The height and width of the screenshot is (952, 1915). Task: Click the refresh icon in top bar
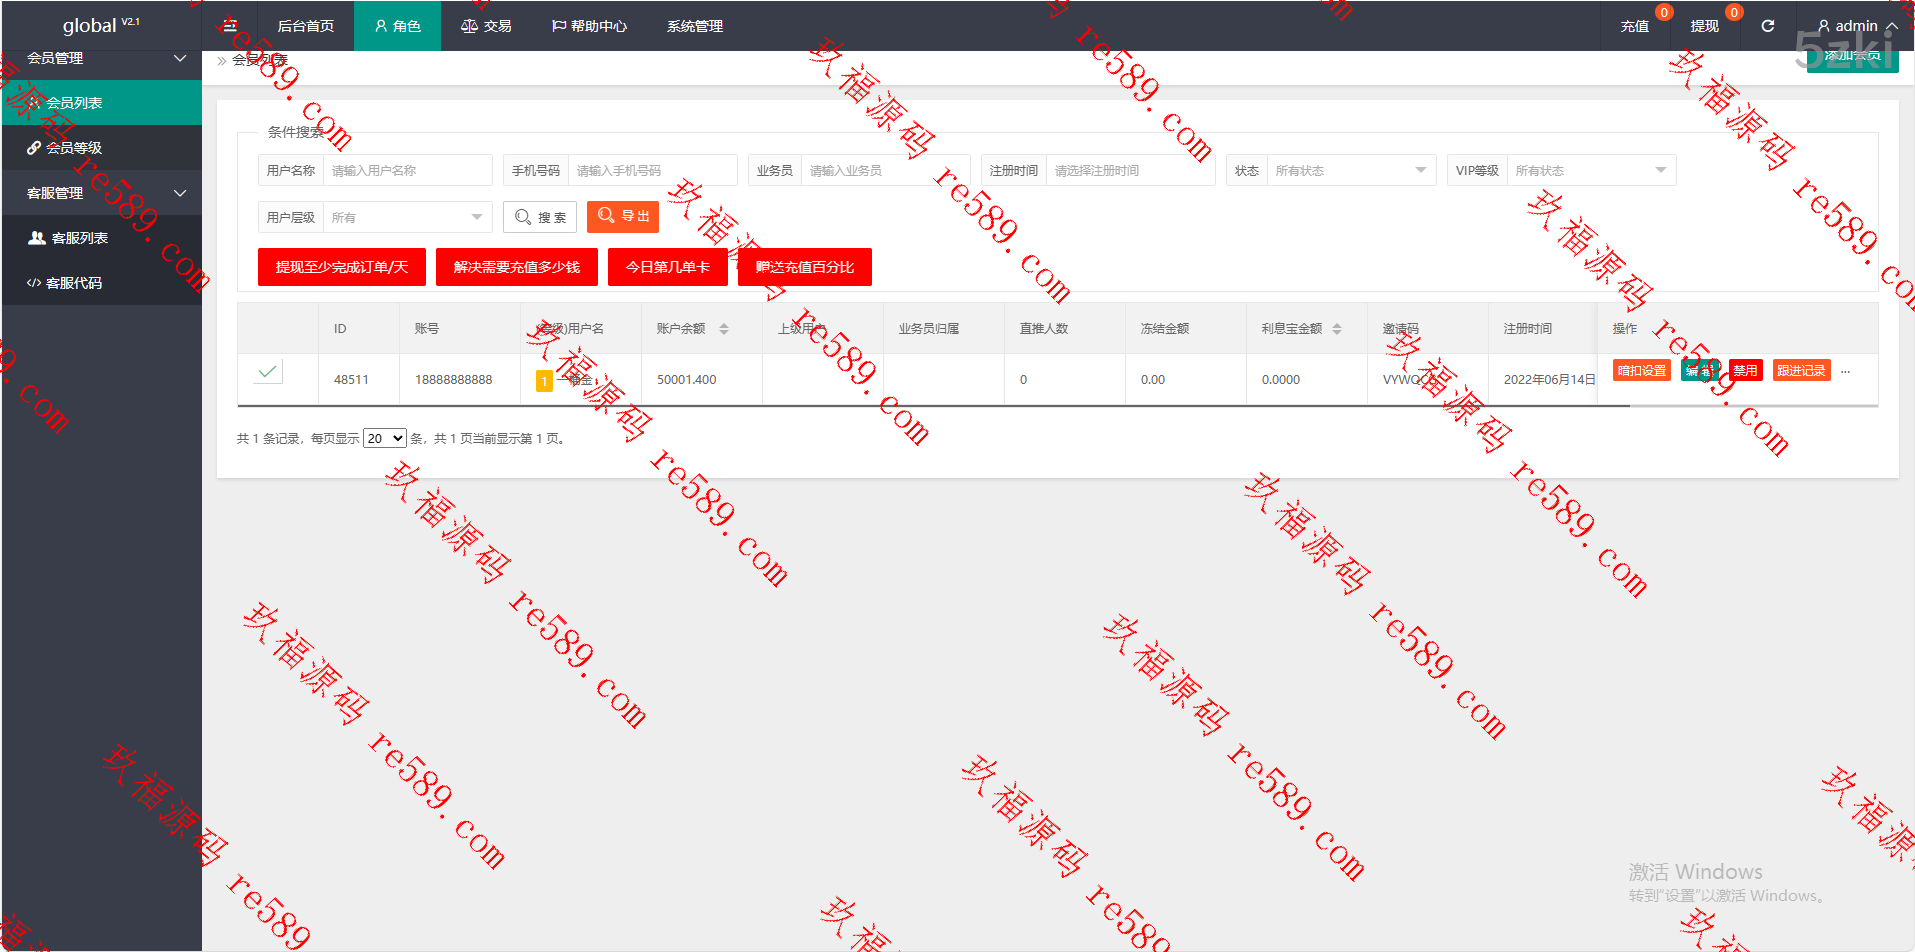pos(1767,26)
